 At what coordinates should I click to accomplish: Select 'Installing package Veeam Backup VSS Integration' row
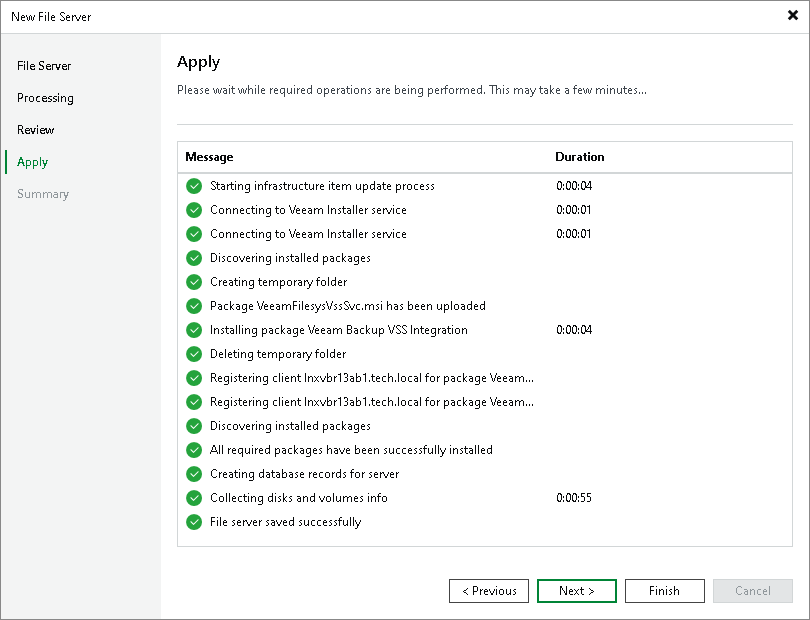(485, 330)
